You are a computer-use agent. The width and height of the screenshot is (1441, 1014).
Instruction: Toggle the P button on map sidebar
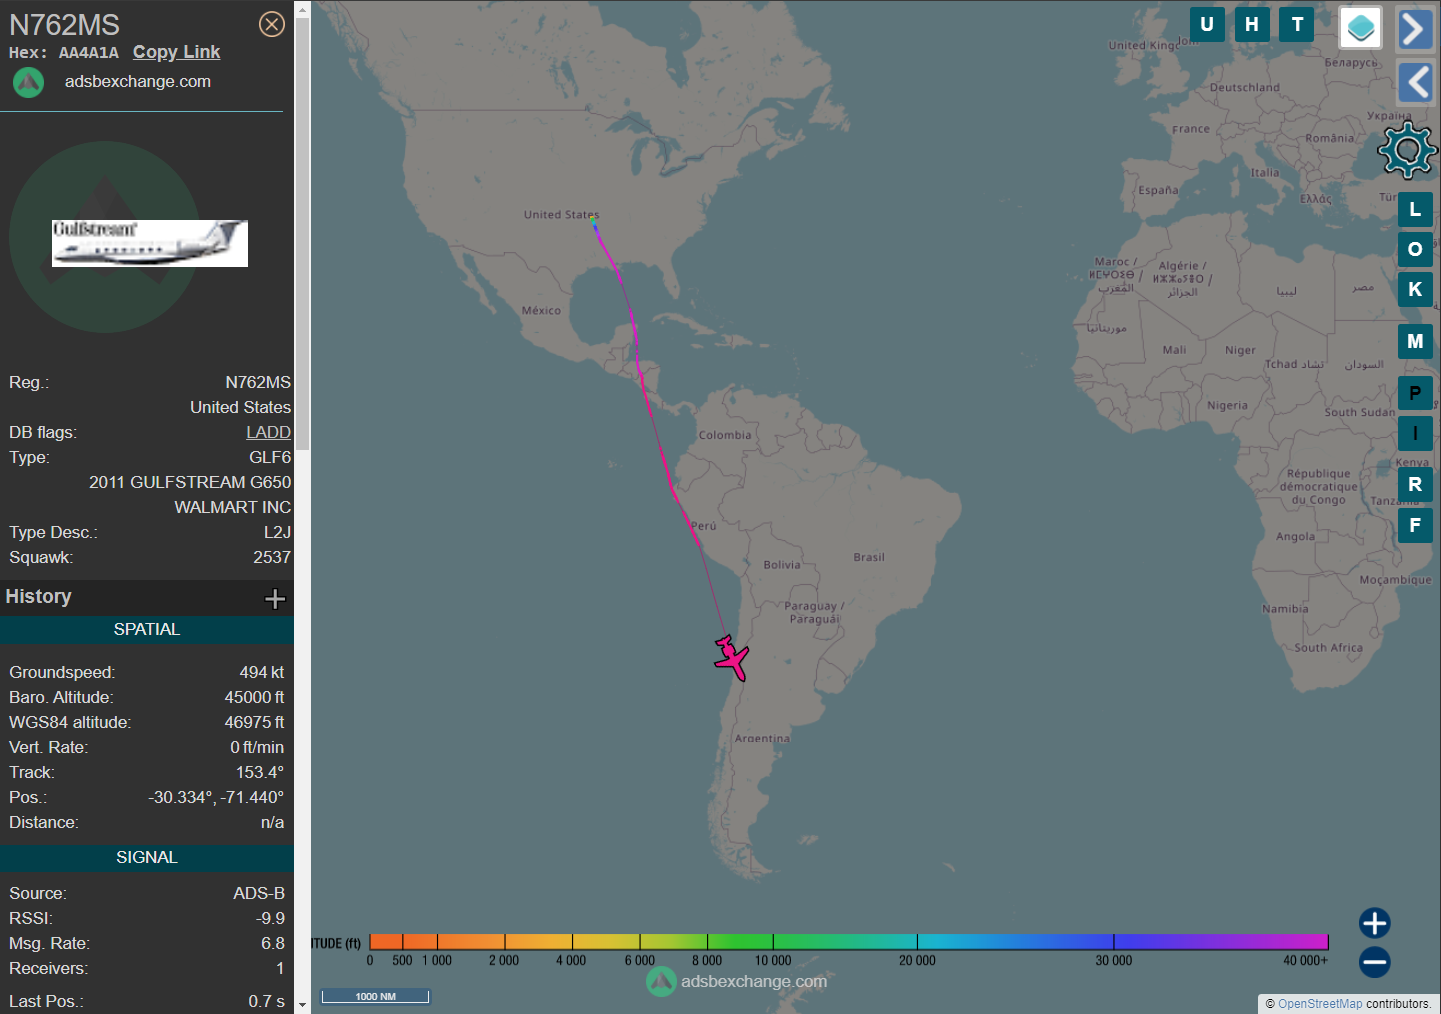(x=1415, y=393)
